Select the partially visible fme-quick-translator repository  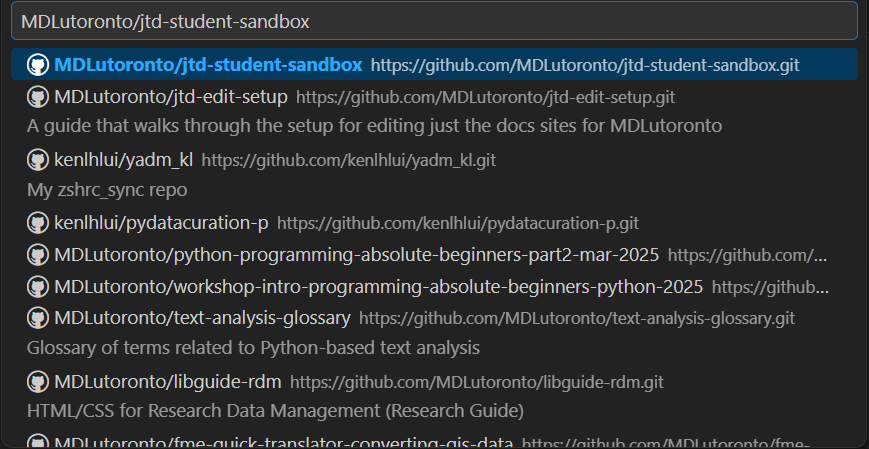point(283,442)
